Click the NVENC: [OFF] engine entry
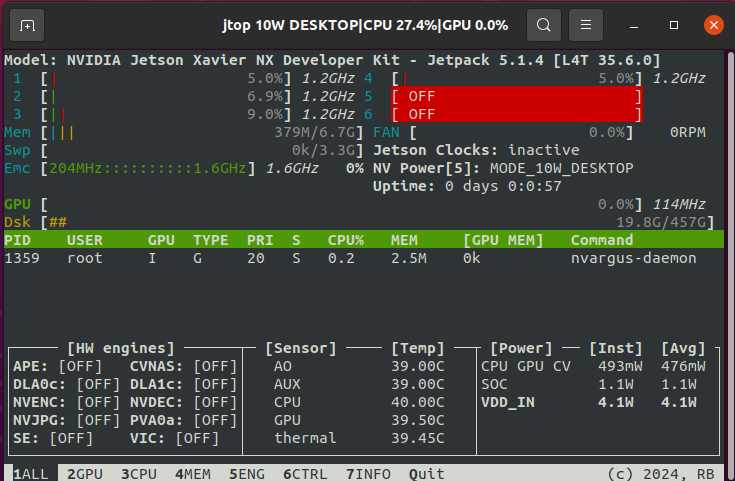Image resolution: width=735 pixels, height=481 pixels. 67,402
